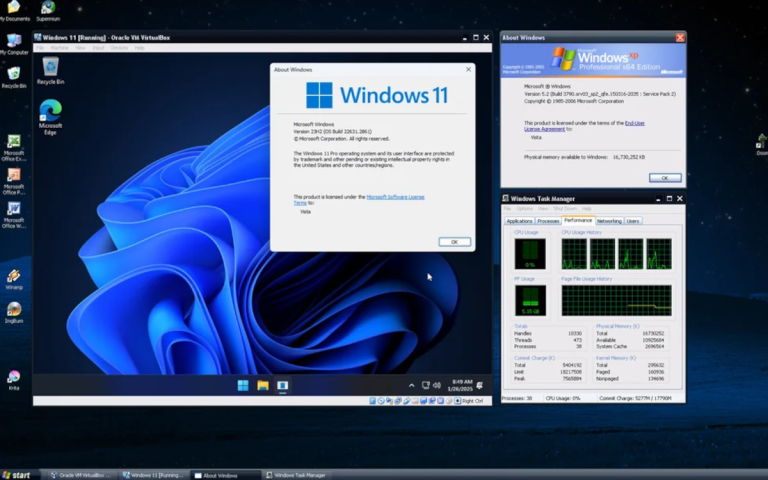Open notification bell in Windows 11 tray

pyautogui.click(x=480, y=385)
